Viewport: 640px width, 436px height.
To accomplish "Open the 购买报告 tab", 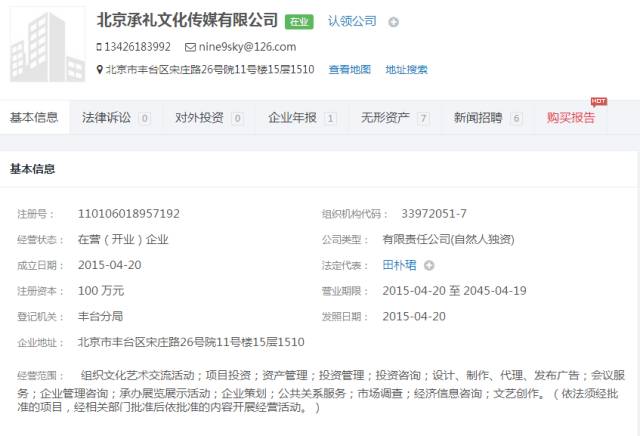I will (x=571, y=118).
